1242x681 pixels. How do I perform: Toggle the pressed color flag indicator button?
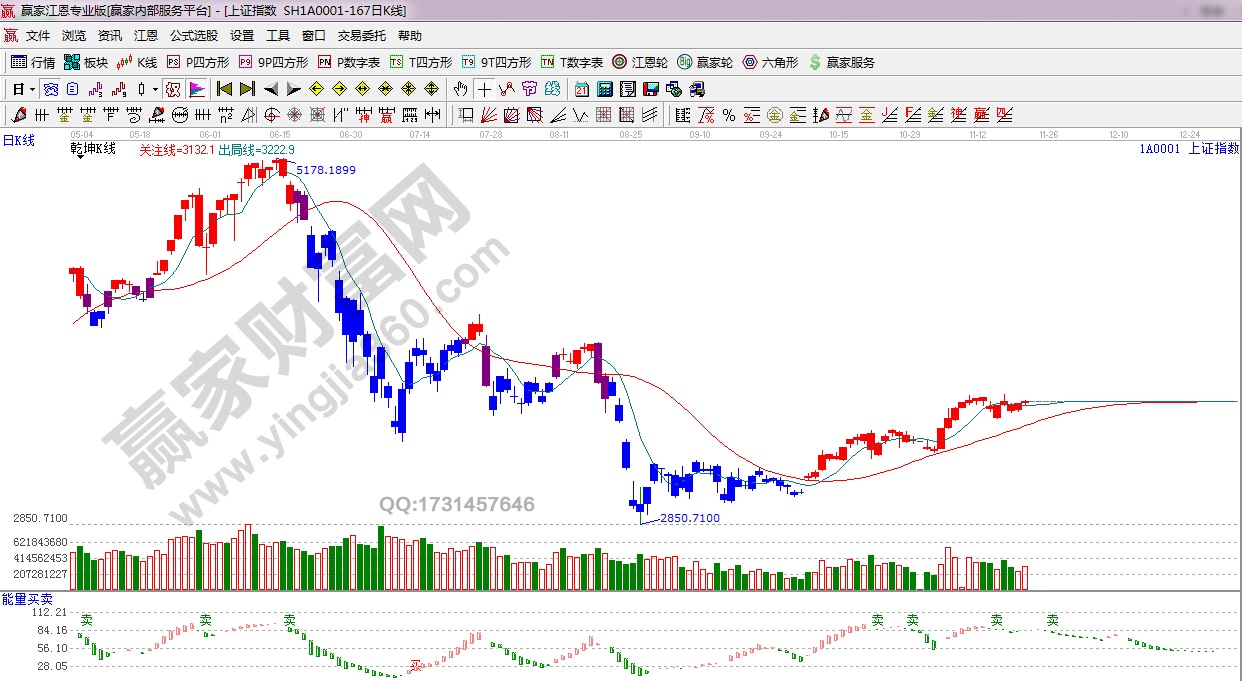click(196, 88)
